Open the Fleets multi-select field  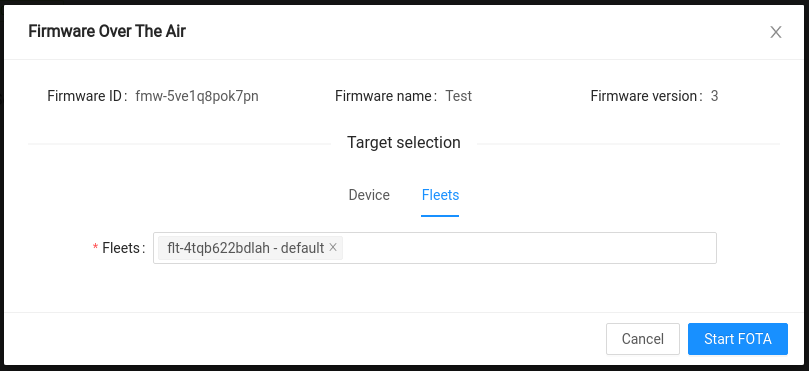click(x=434, y=248)
